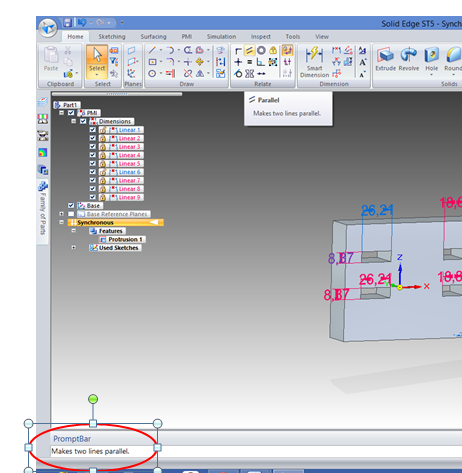Switch to the View ribbon tab

point(322,37)
